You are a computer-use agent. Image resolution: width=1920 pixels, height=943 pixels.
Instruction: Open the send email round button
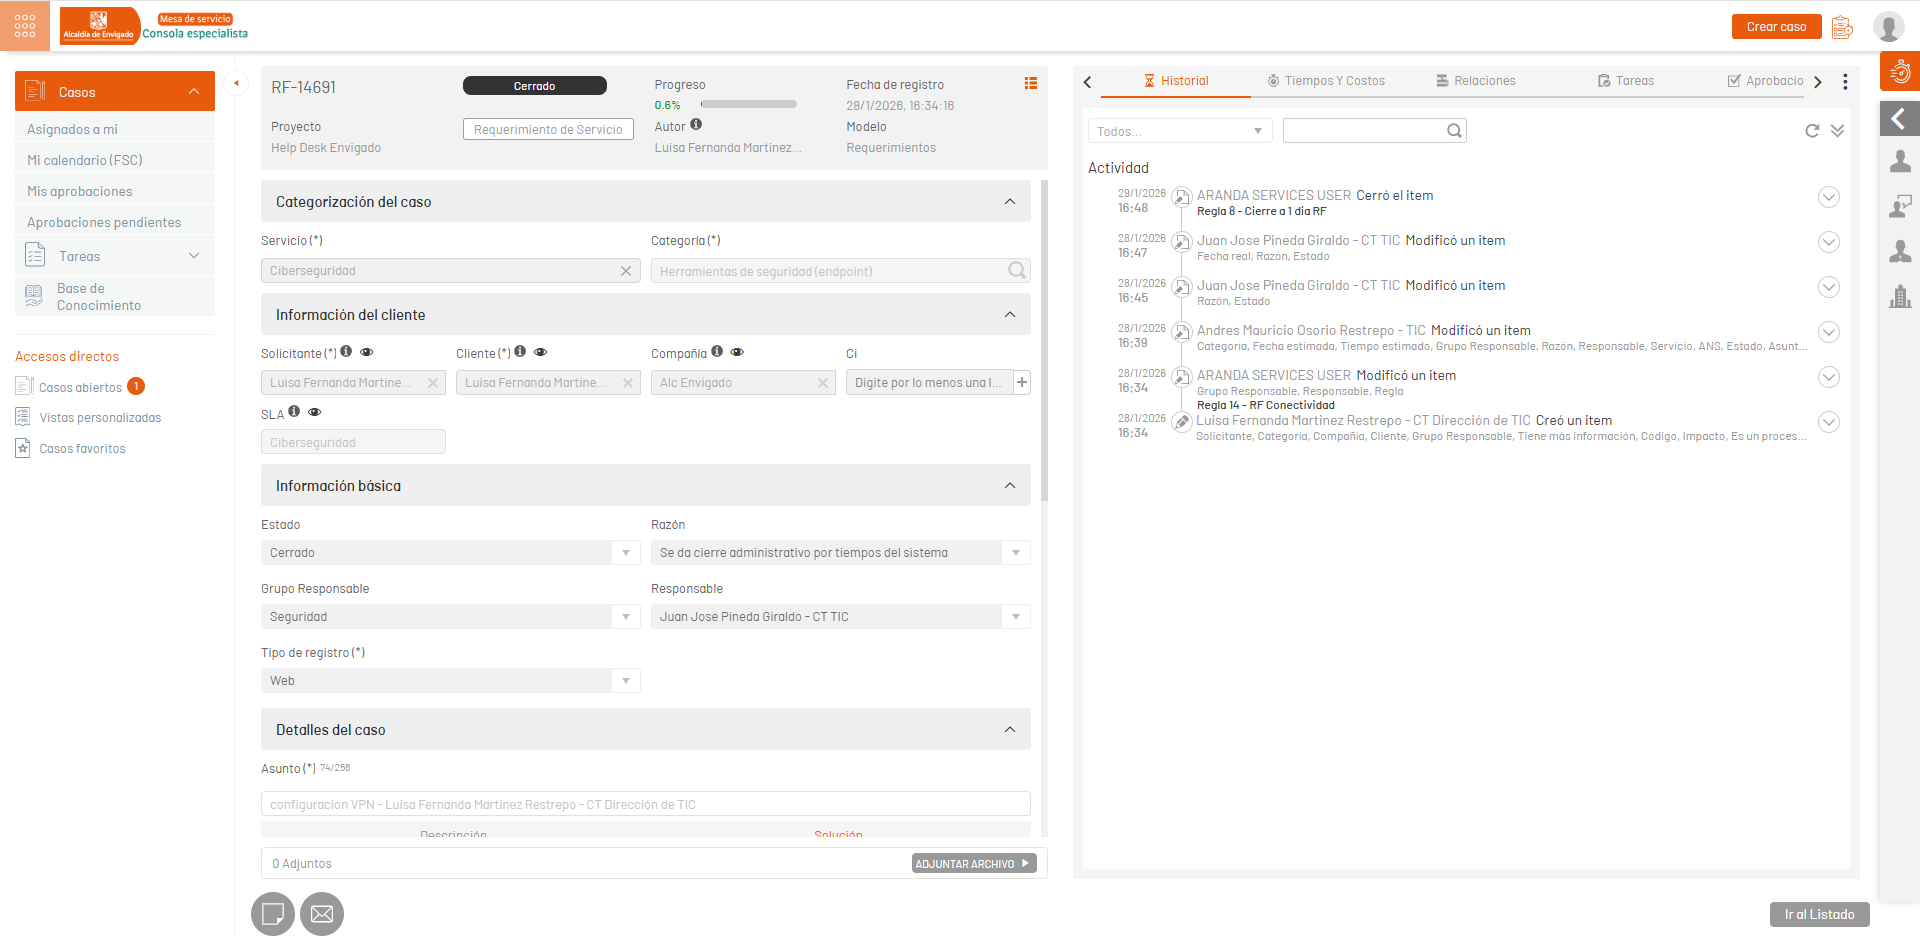point(322,914)
